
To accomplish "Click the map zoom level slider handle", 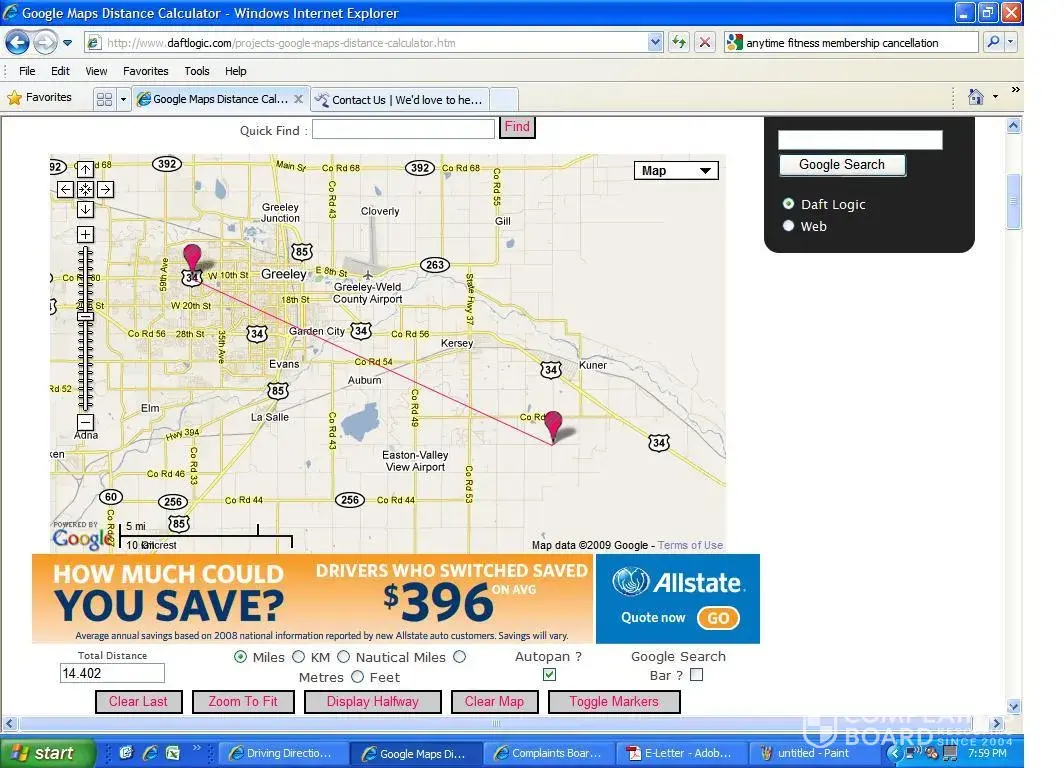I will tap(86, 317).
